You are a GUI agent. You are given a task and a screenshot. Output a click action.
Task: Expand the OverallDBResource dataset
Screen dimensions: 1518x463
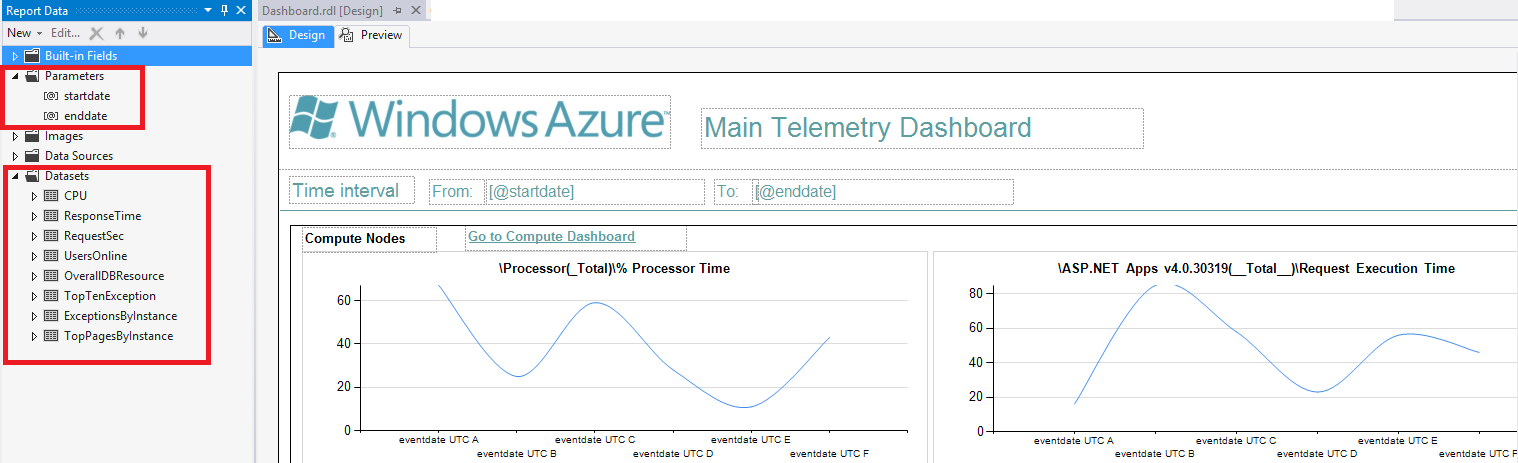pos(34,276)
